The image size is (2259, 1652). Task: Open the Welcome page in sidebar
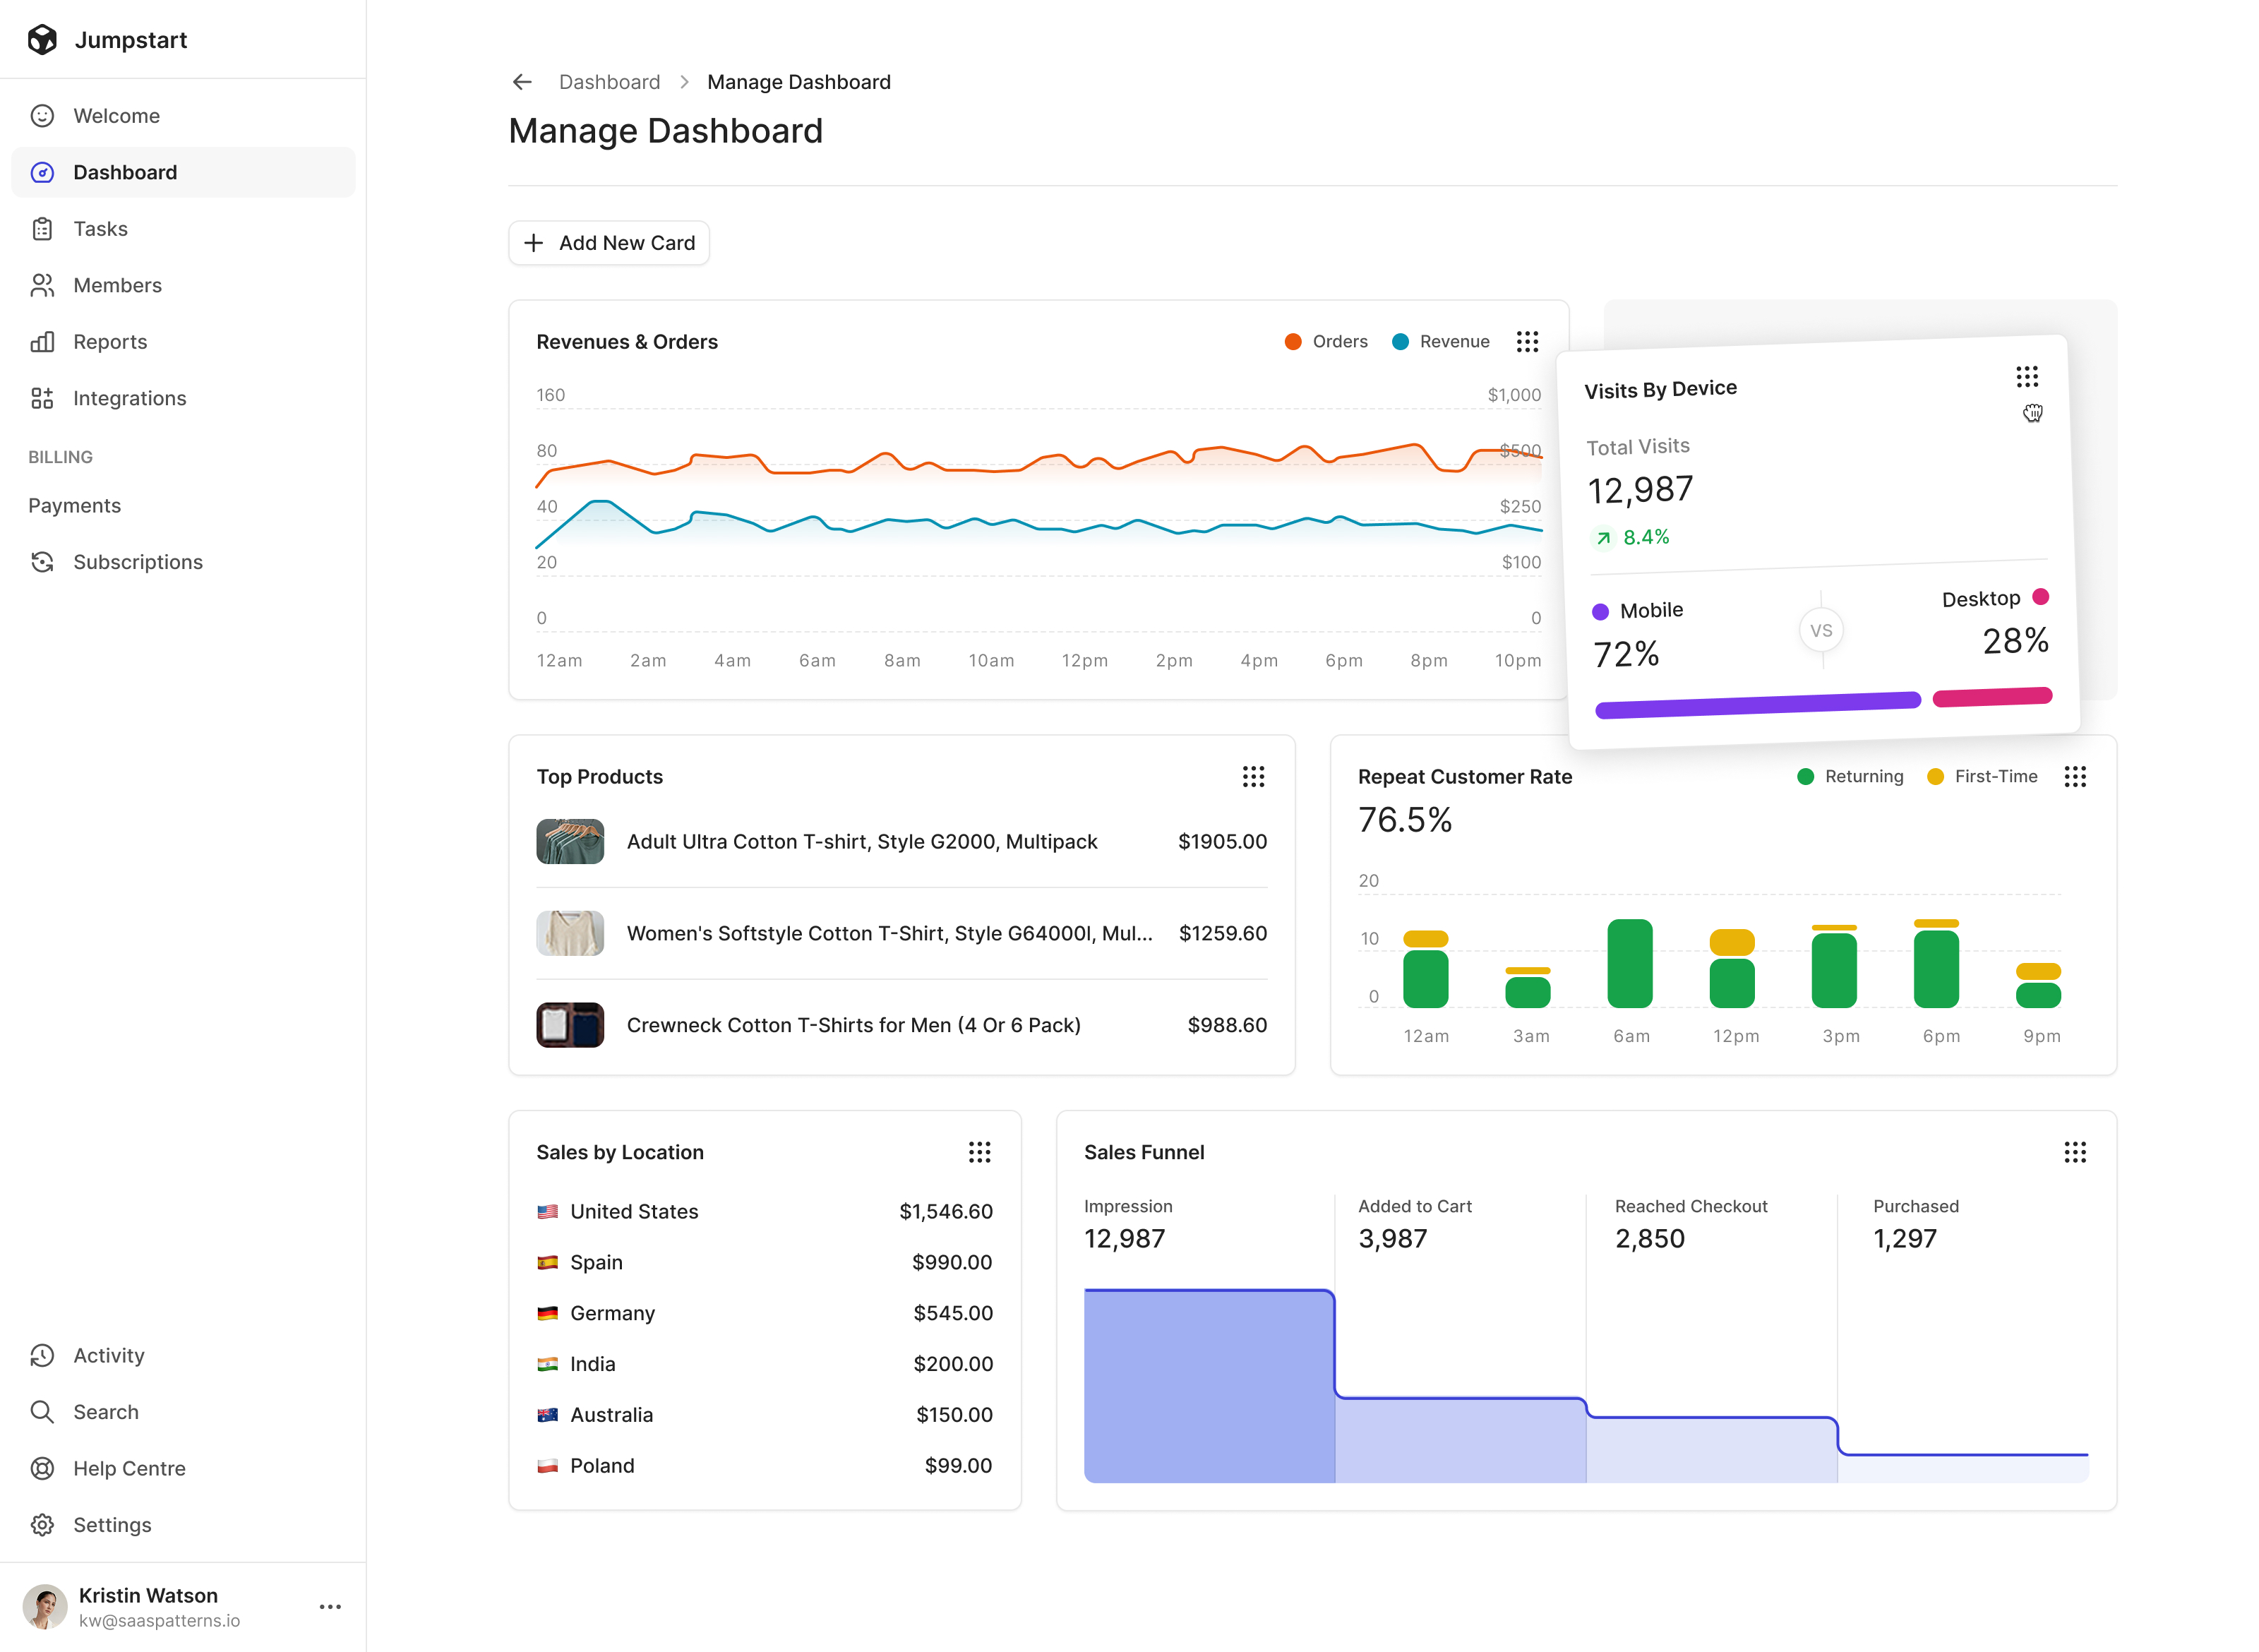[x=183, y=116]
